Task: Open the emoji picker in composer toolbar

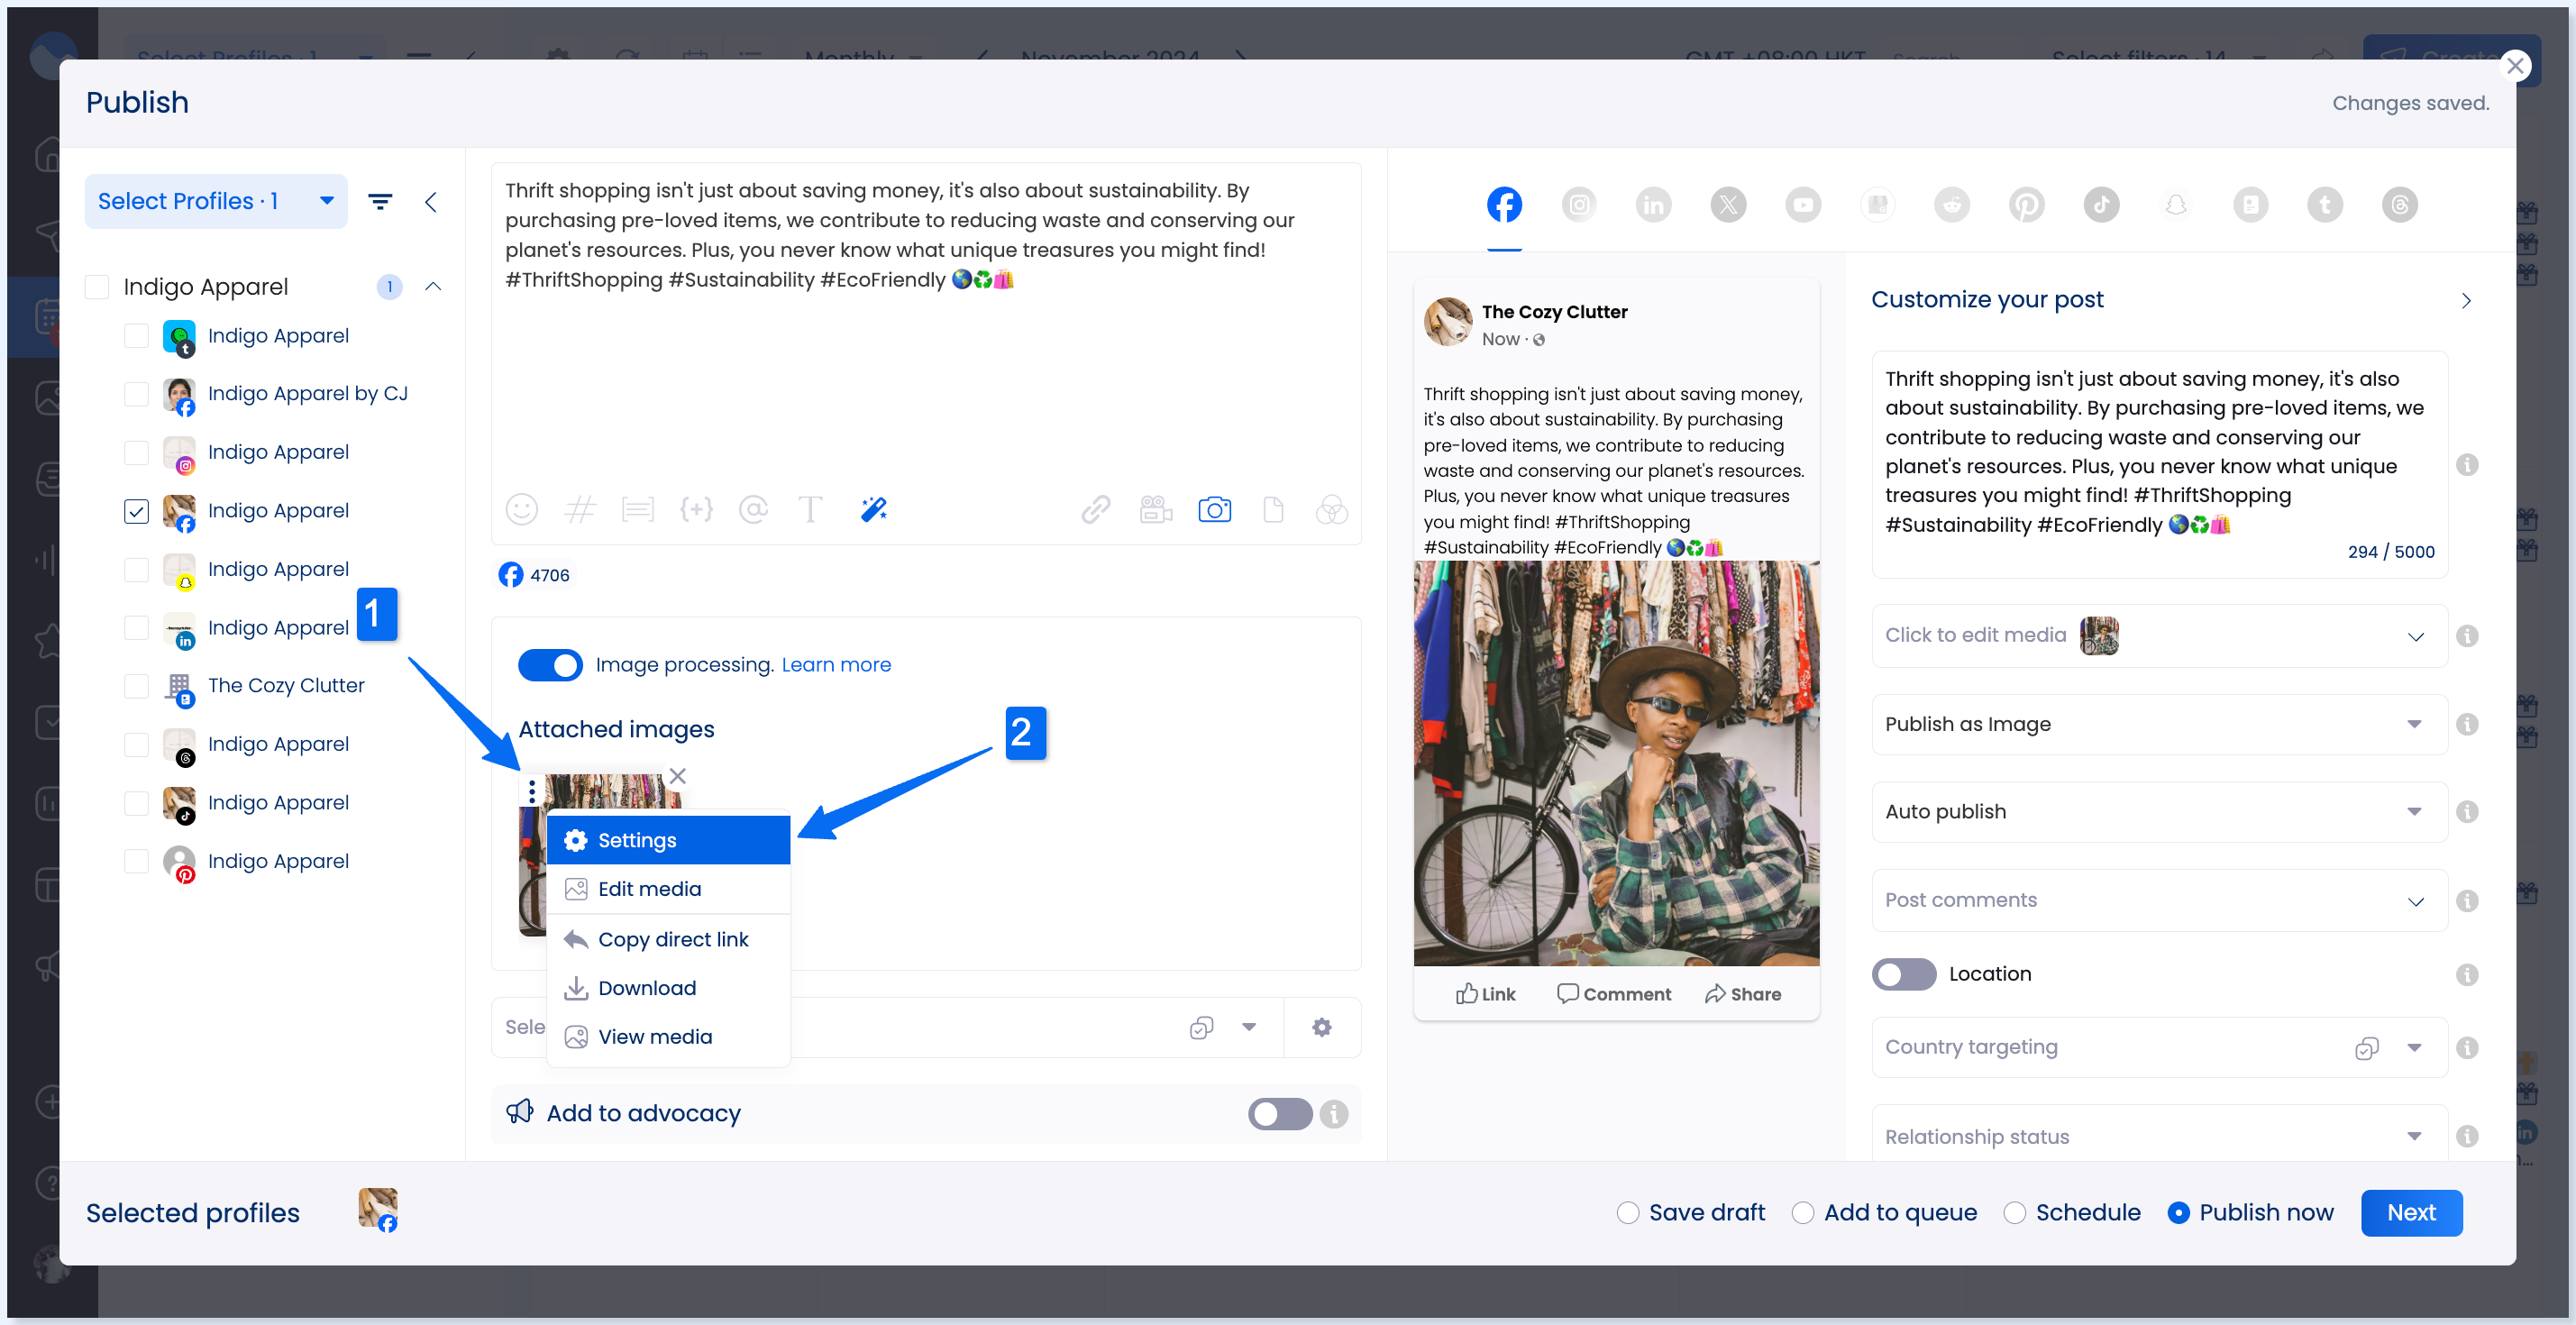Action: tap(521, 510)
